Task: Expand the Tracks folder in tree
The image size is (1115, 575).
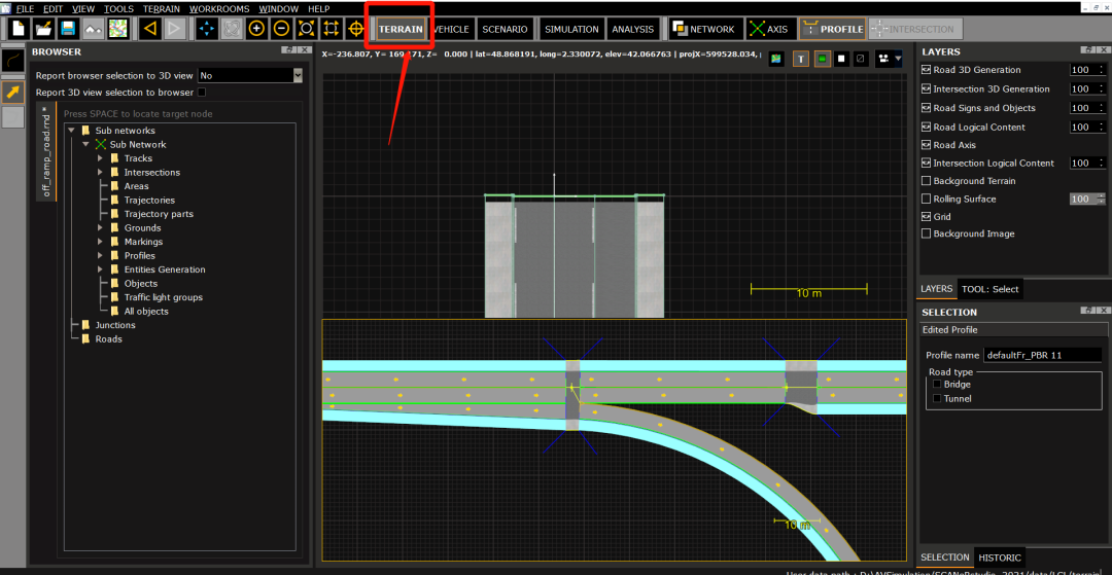Action: (x=100, y=158)
